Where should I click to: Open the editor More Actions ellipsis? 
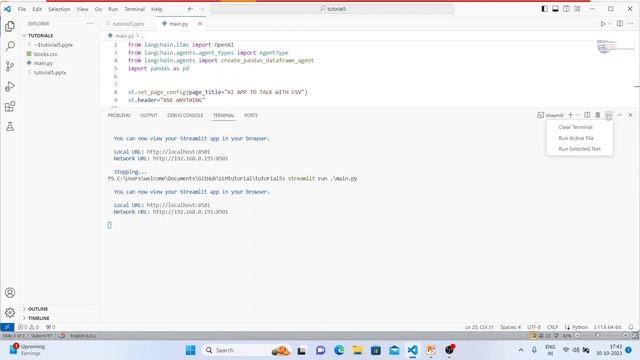tap(631, 24)
